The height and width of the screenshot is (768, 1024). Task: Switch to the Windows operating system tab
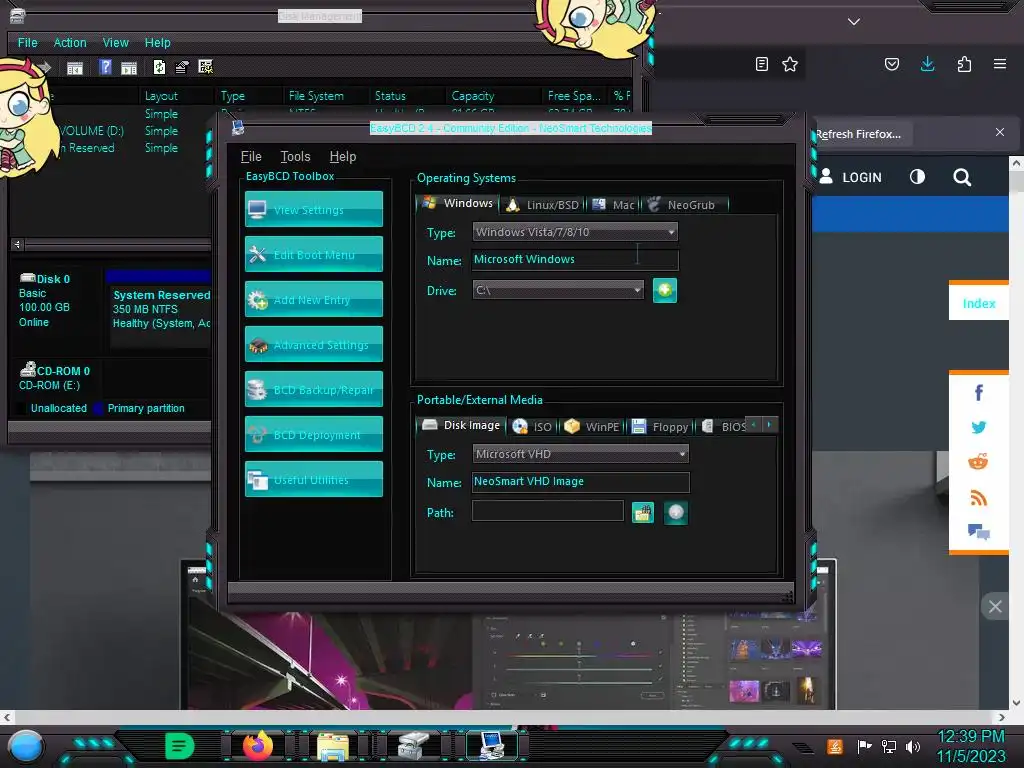tap(457, 204)
